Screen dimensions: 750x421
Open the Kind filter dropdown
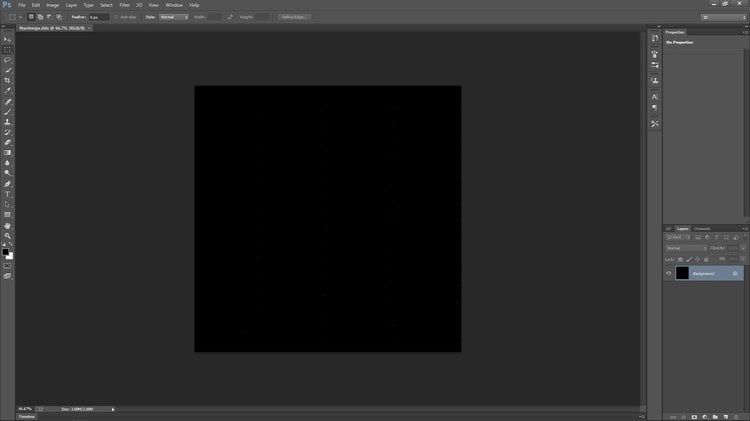678,237
